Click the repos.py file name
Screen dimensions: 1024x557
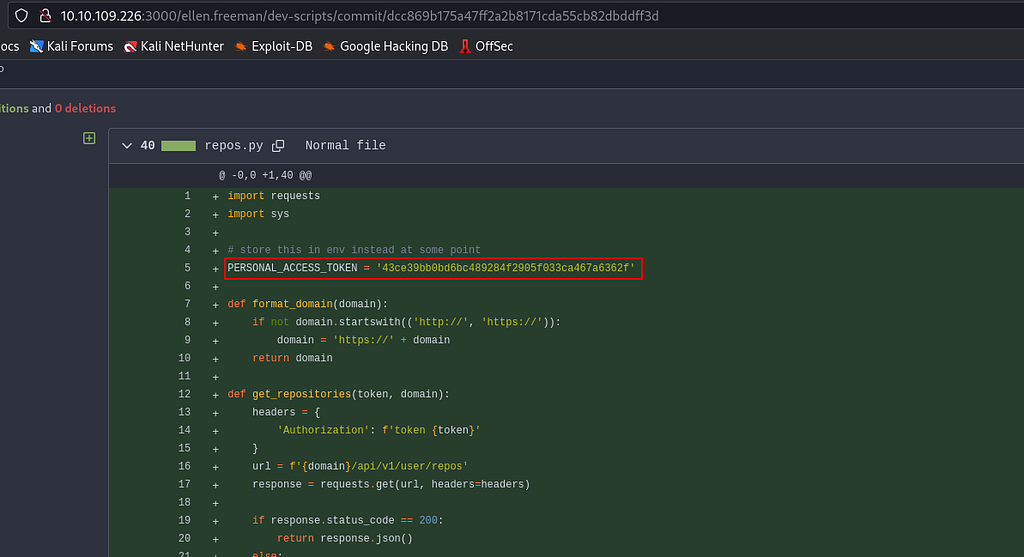(x=234, y=146)
